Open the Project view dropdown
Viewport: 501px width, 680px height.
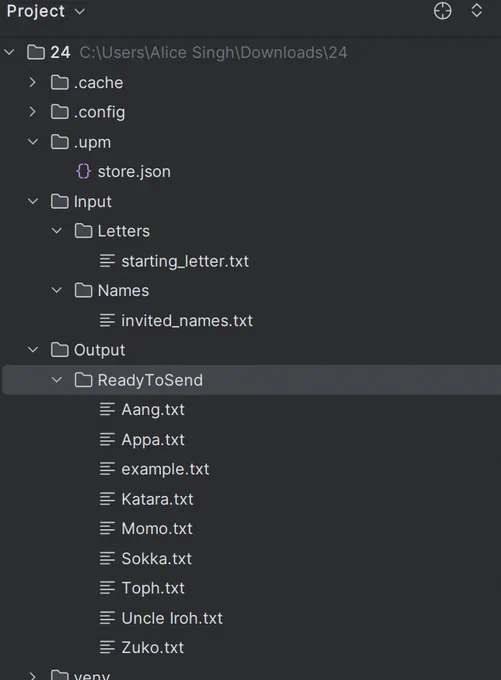45,11
